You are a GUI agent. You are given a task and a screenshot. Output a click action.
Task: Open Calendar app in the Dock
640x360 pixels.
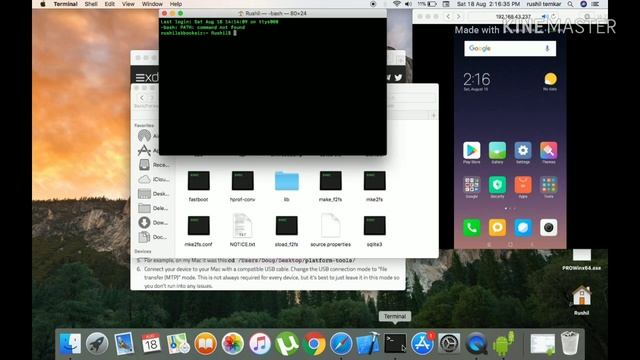coord(151,344)
